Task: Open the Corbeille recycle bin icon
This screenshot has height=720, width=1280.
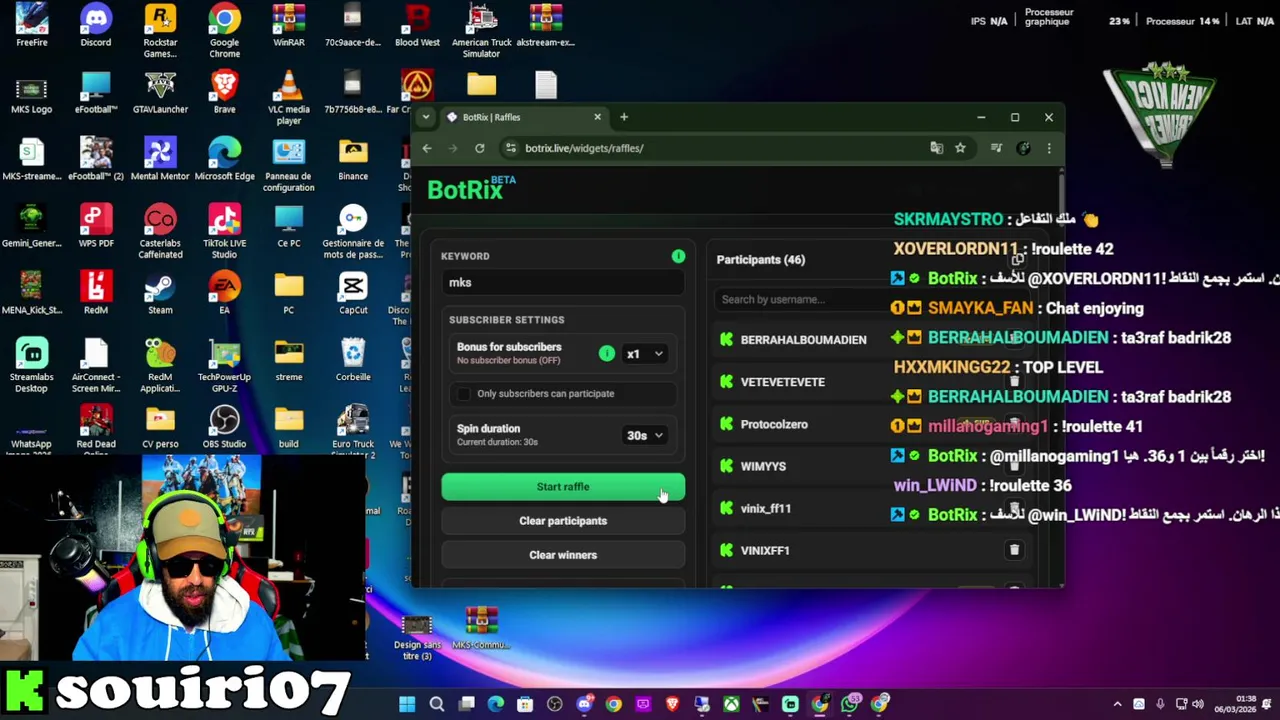Action: 353,360
